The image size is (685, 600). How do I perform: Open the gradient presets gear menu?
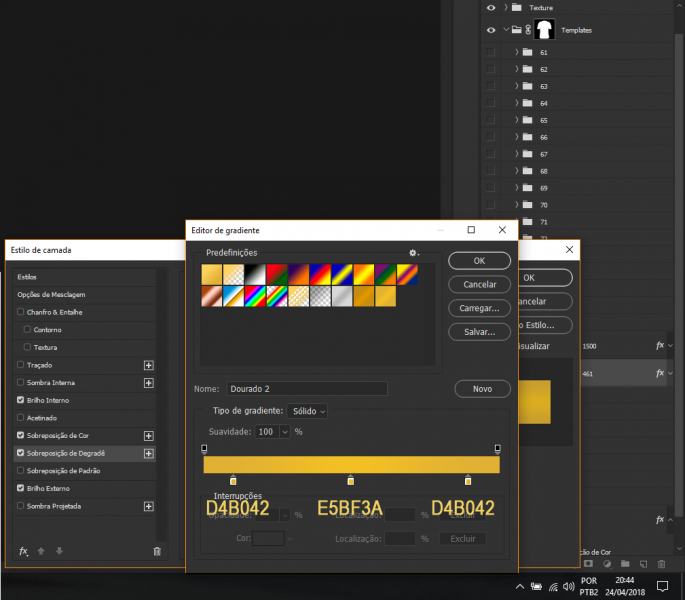[413, 253]
